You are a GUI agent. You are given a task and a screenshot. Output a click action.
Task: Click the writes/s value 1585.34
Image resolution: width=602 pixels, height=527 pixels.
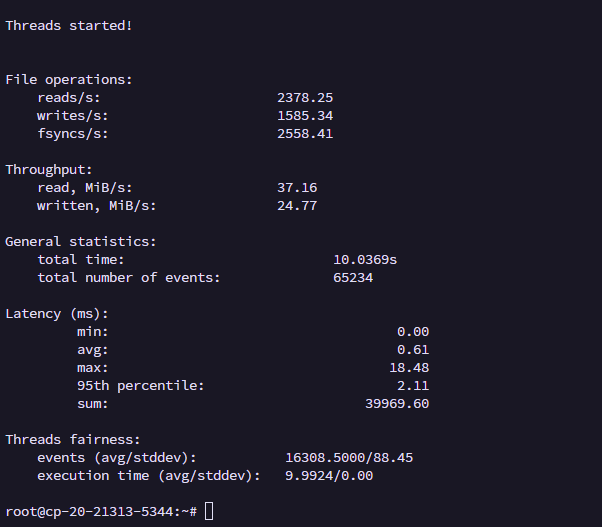(x=305, y=116)
